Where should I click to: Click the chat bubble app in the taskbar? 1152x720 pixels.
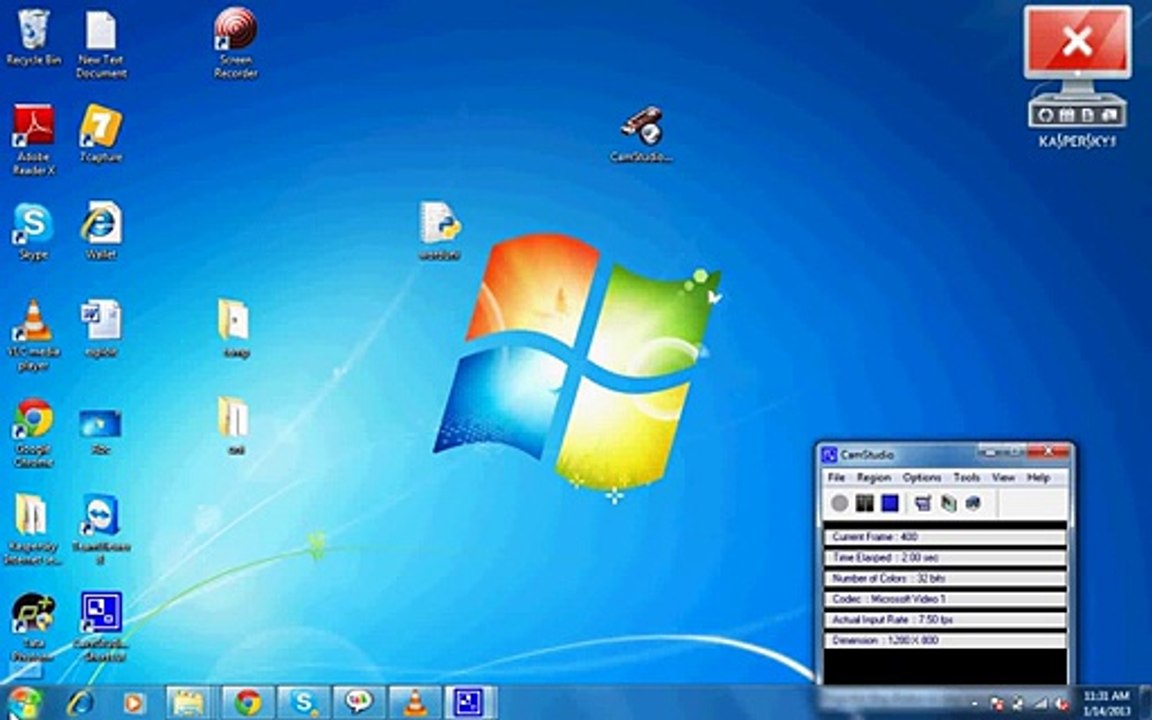pyautogui.click(x=359, y=703)
